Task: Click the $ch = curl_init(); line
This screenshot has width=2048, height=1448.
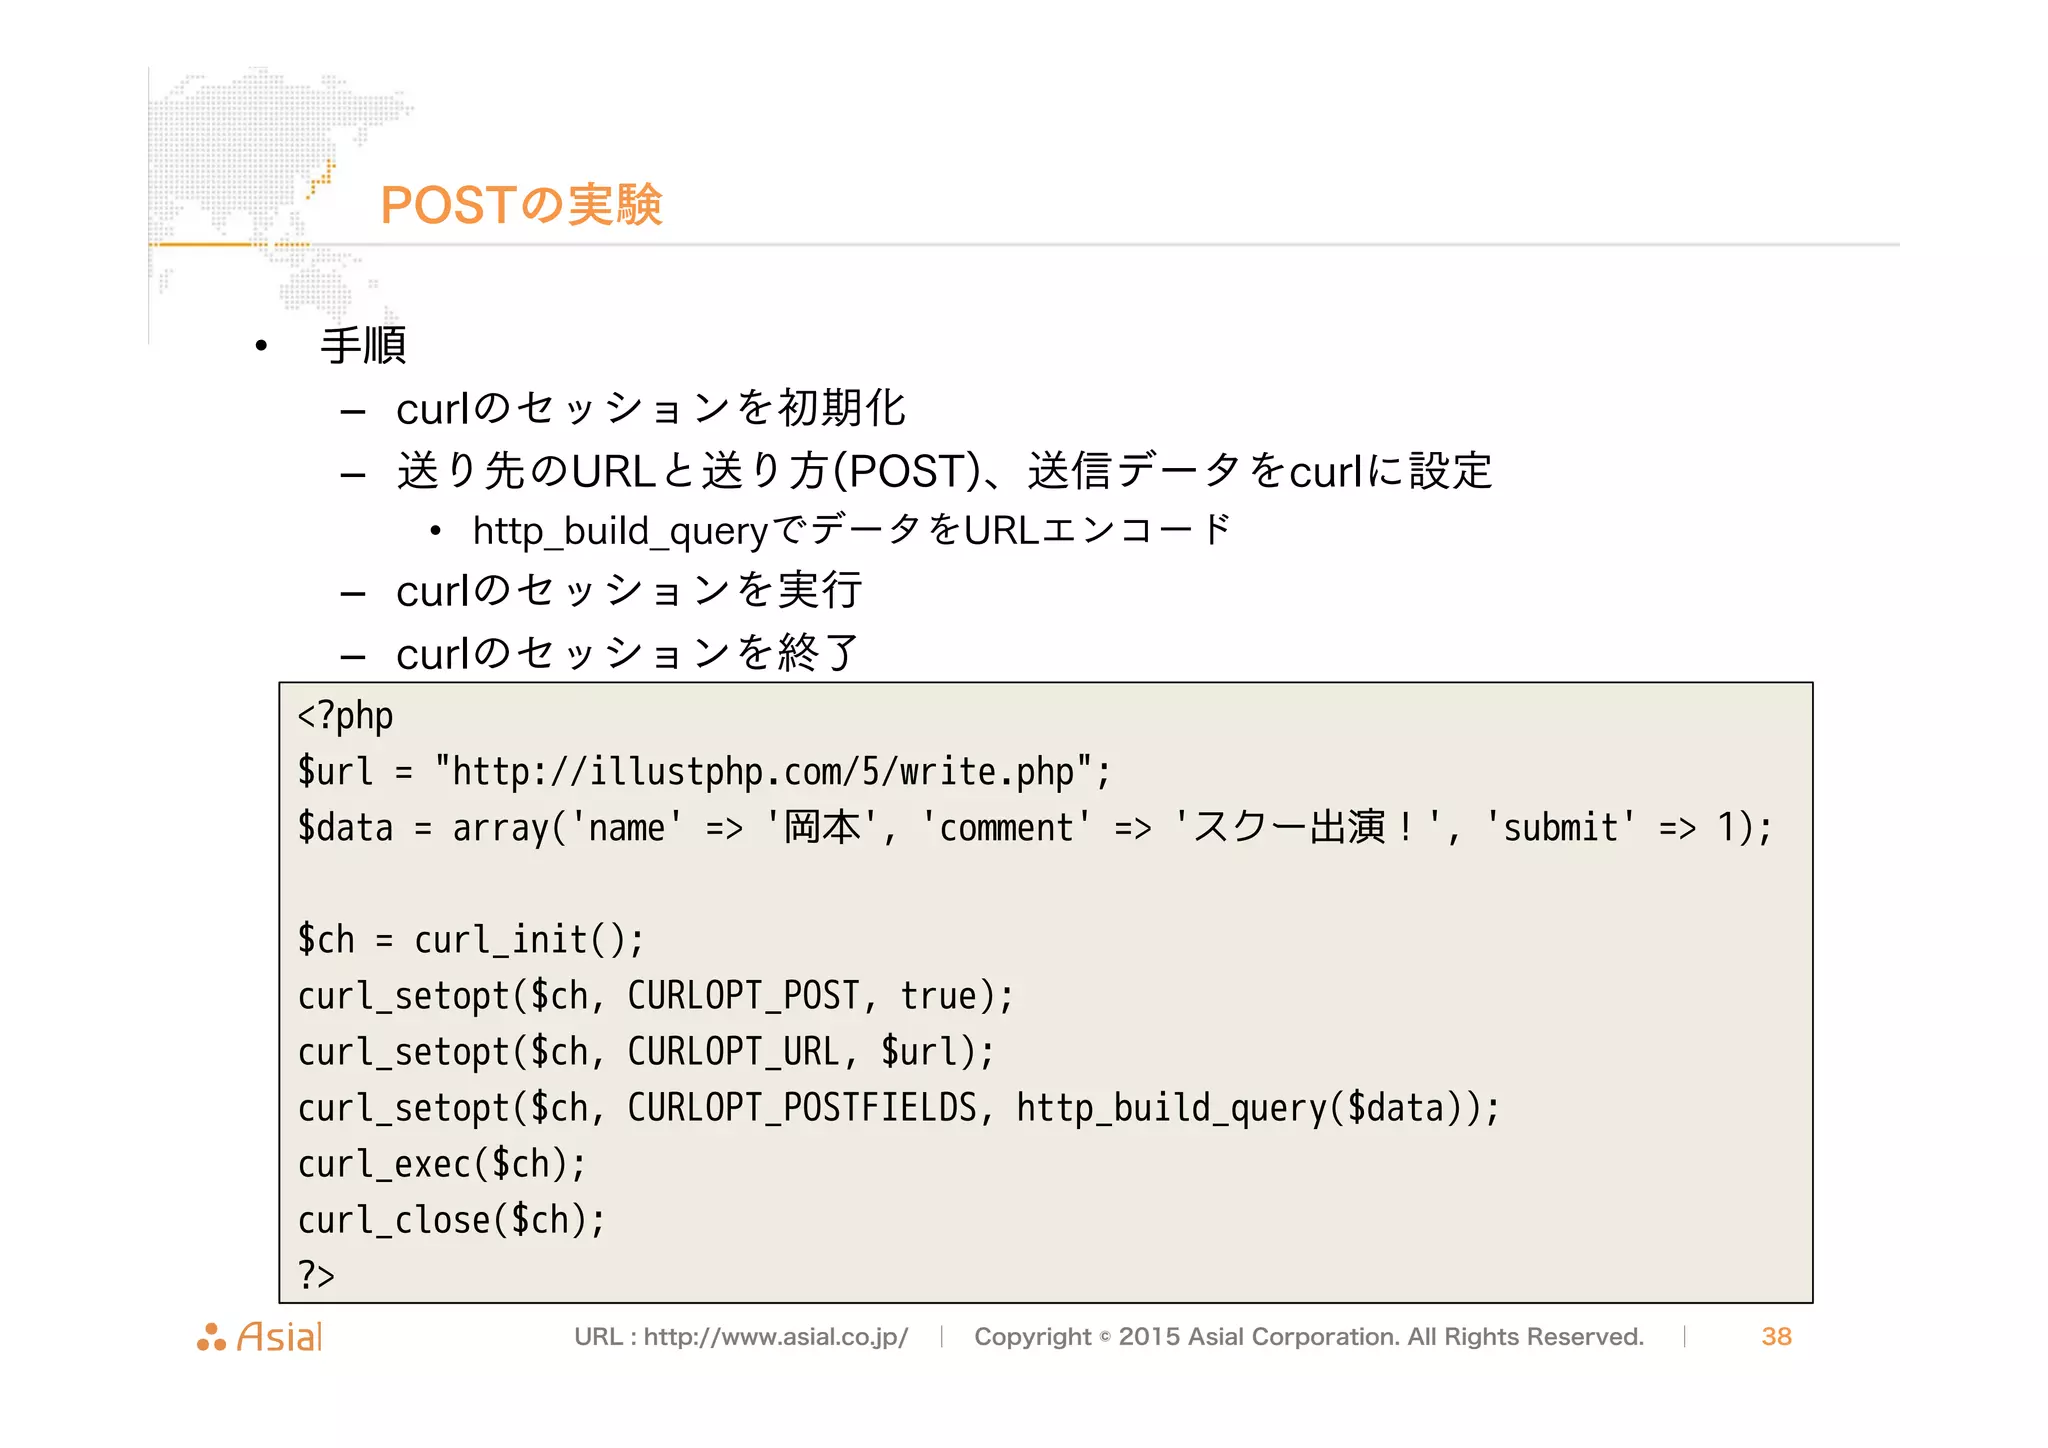Action: pos(471,940)
